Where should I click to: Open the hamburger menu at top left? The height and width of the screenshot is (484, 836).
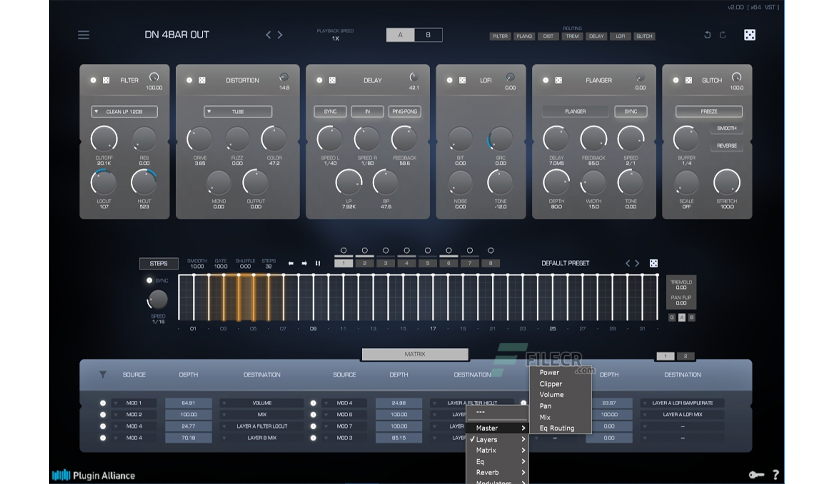point(83,35)
